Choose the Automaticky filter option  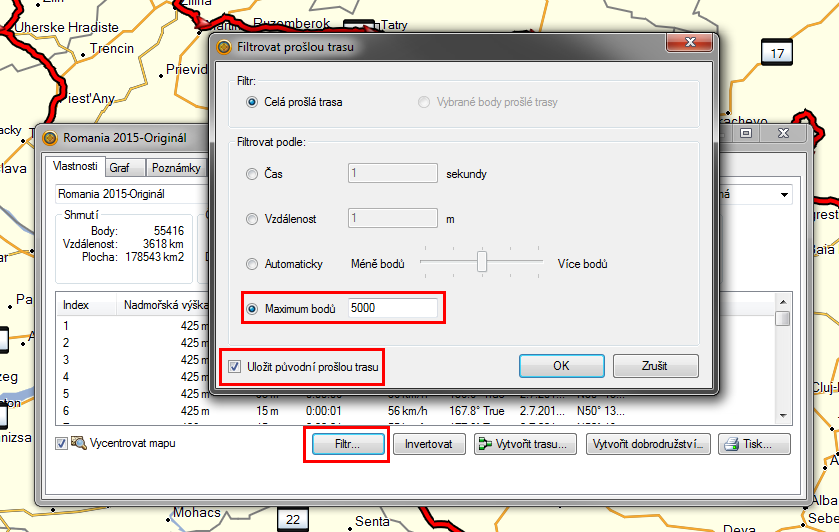click(x=251, y=264)
